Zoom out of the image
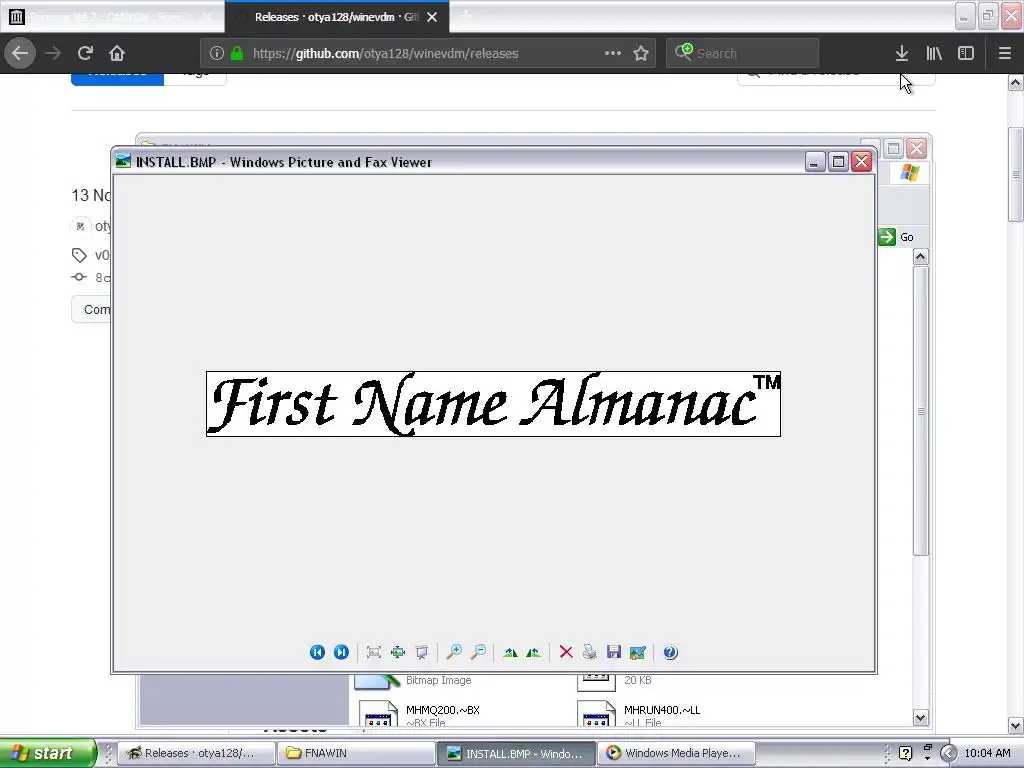Viewport: 1024px width, 768px height. coord(478,652)
